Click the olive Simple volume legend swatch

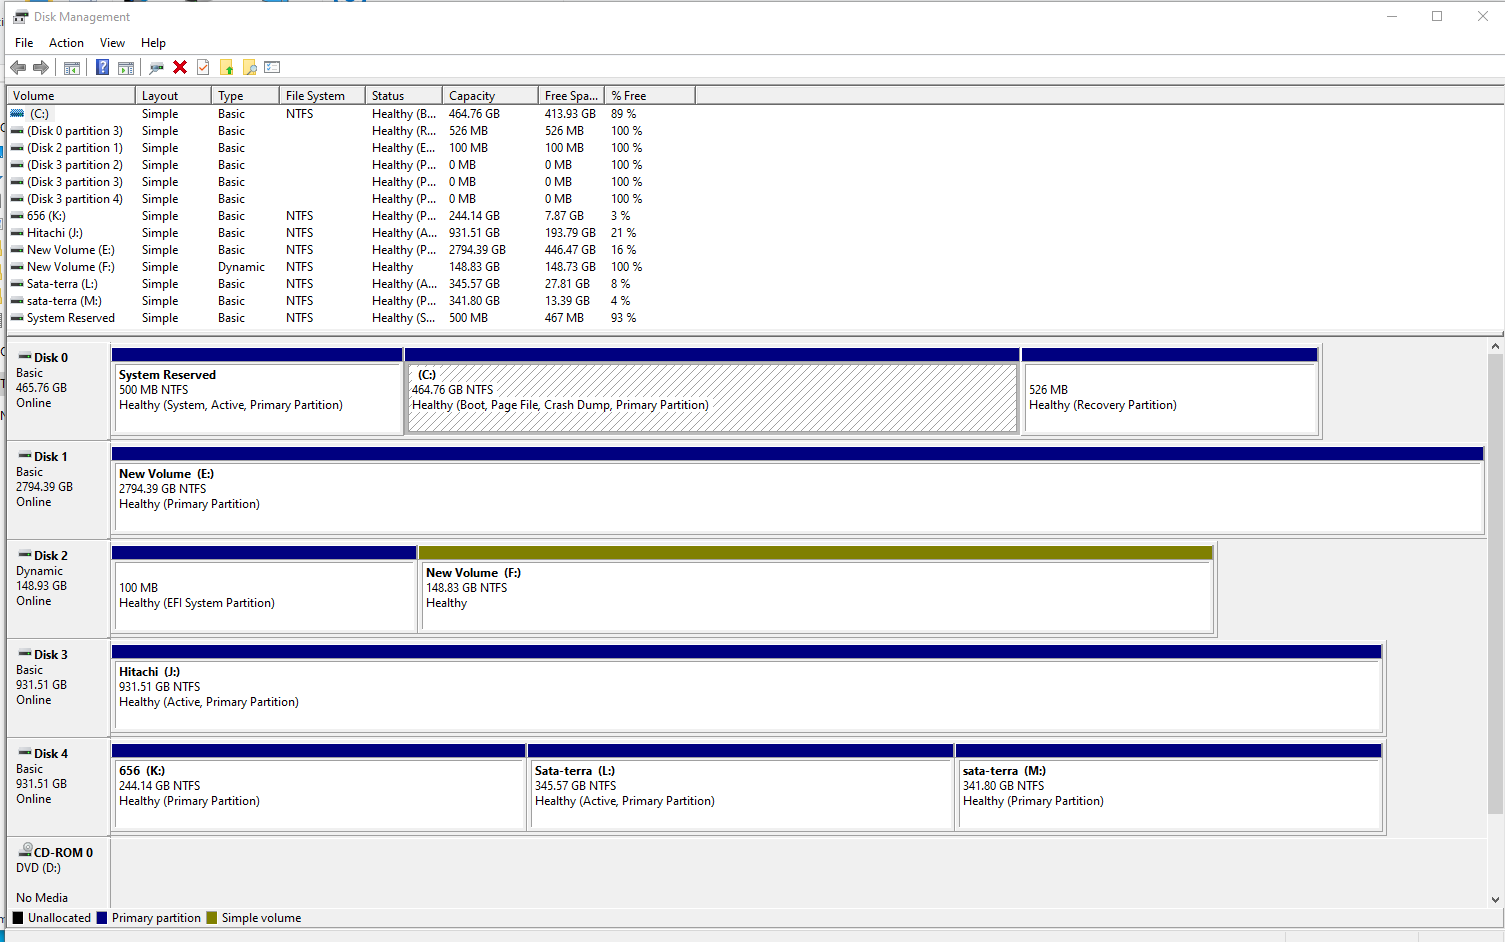212,918
